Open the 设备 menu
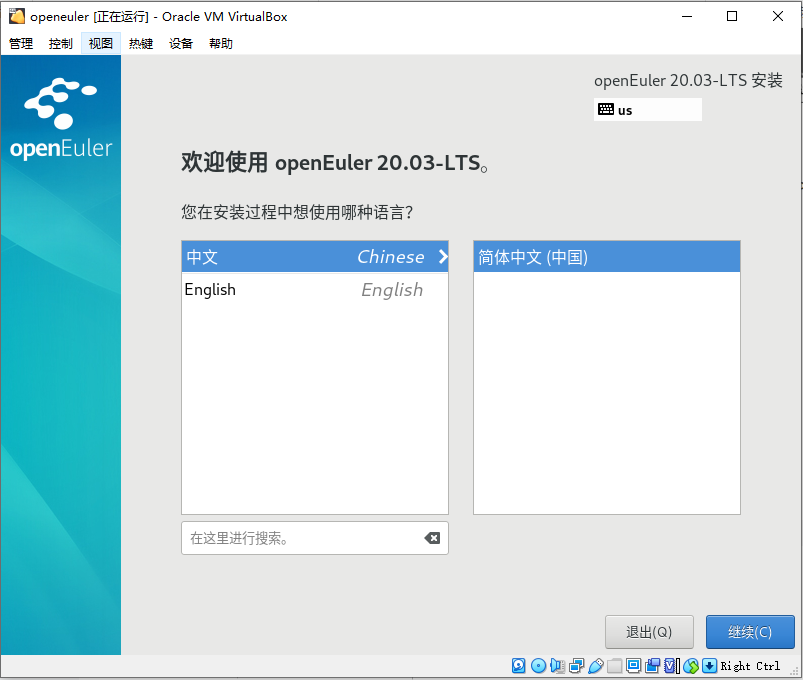Screen dimensions: 803x680 click(181, 44)
